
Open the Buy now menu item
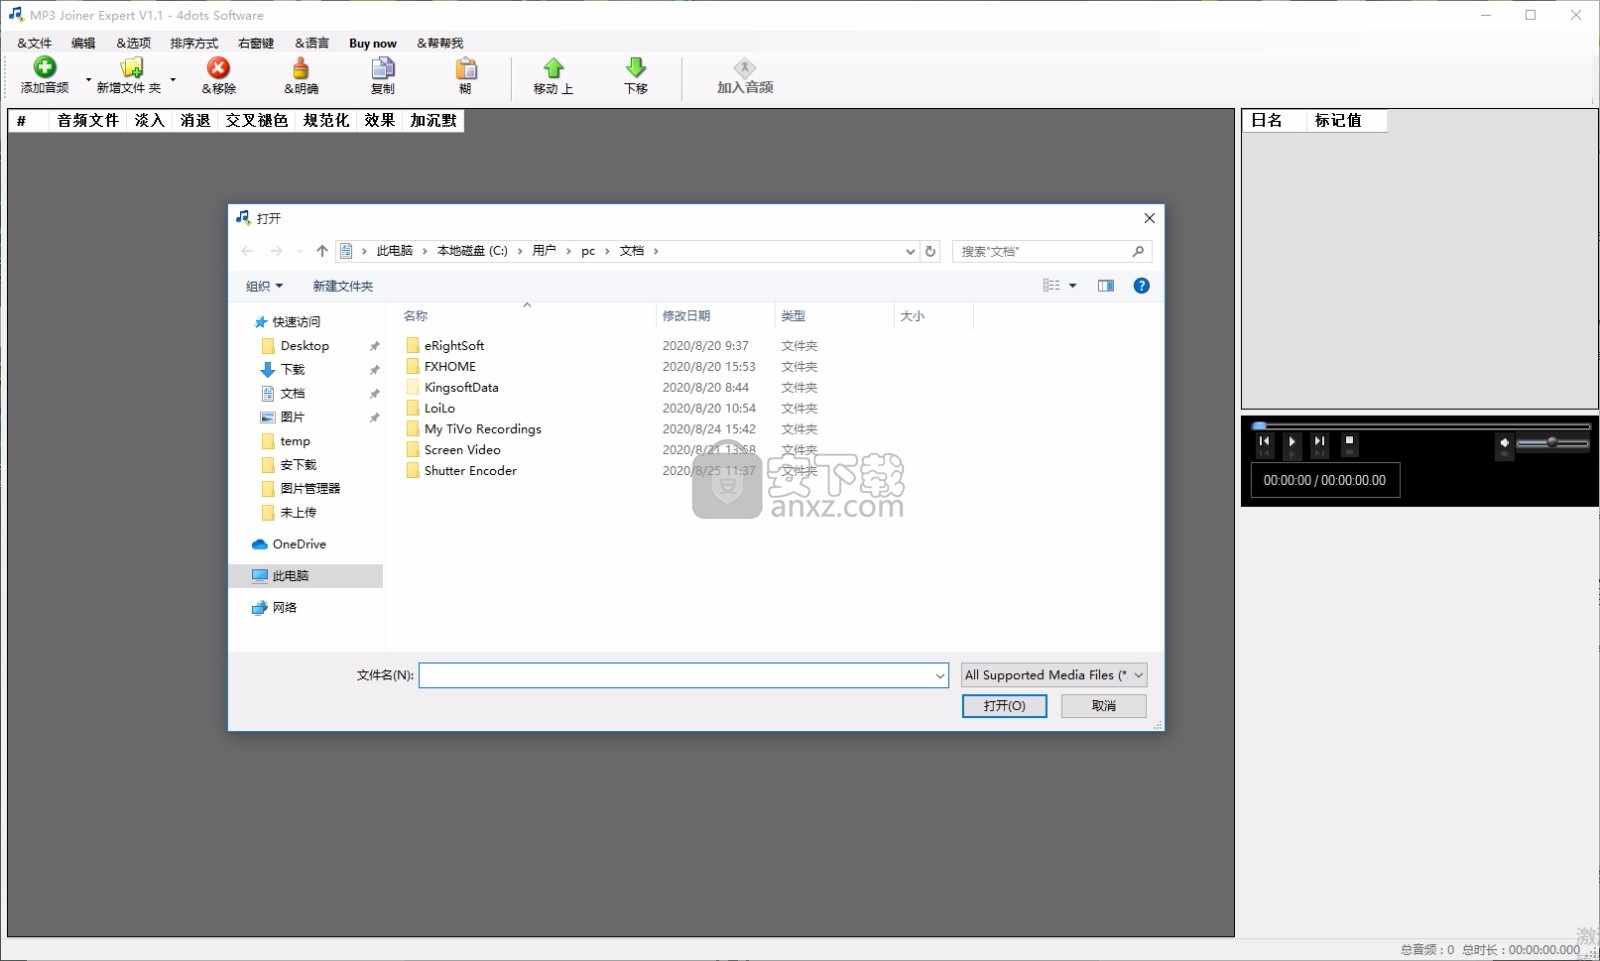click(372, 43)
